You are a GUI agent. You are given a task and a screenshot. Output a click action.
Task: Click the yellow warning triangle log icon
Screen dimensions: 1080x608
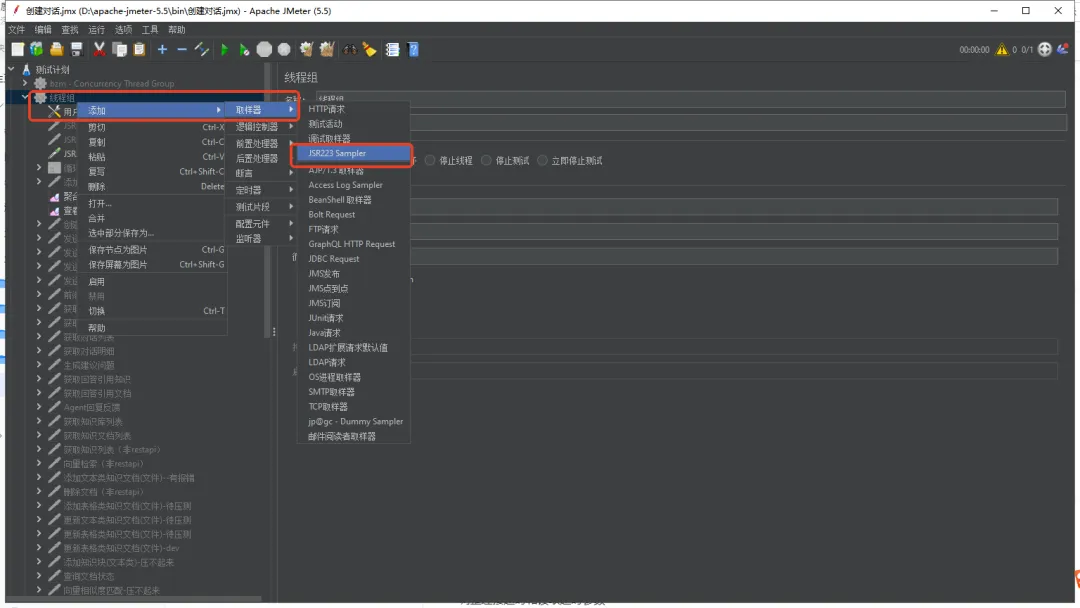(1001, 49)
